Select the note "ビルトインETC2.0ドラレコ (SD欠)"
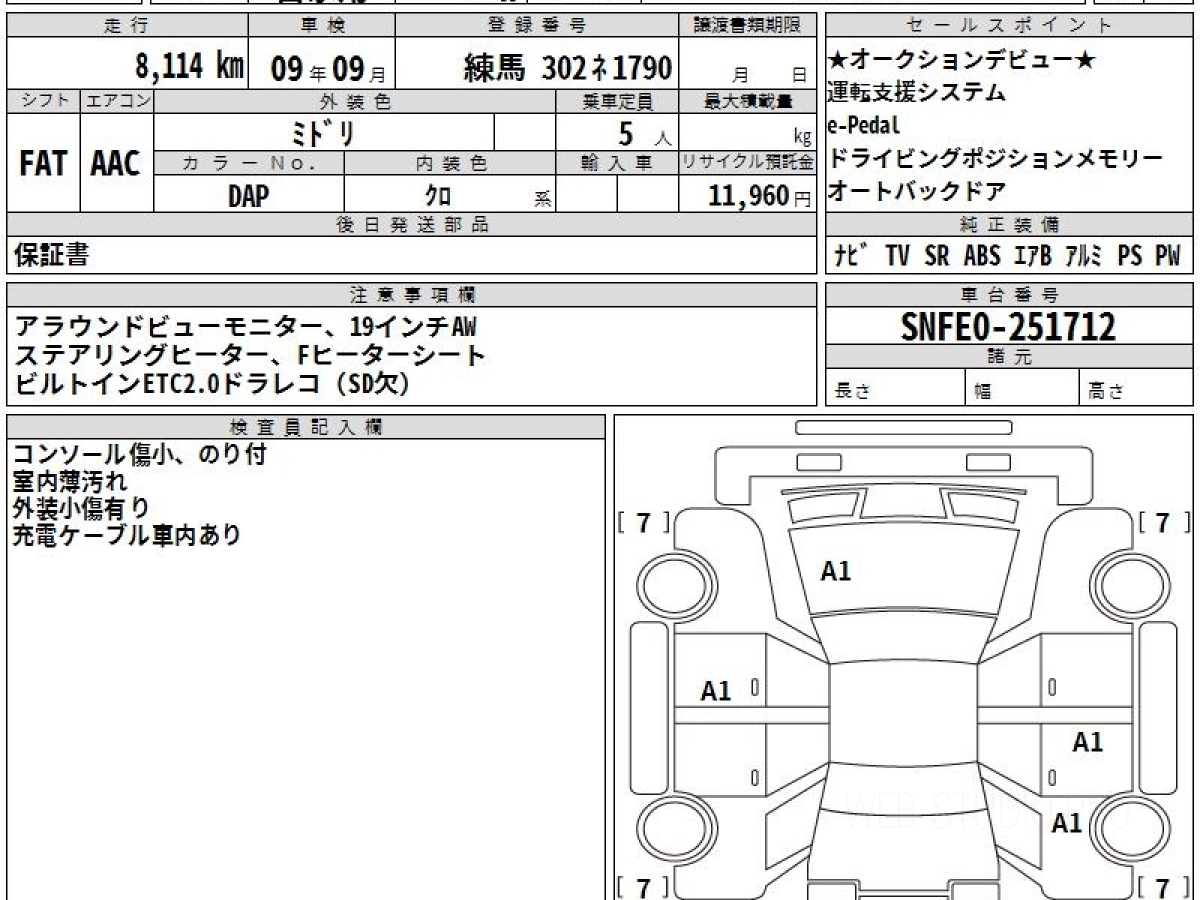Viewport: 1200px width, 900px height. (212, 383)
